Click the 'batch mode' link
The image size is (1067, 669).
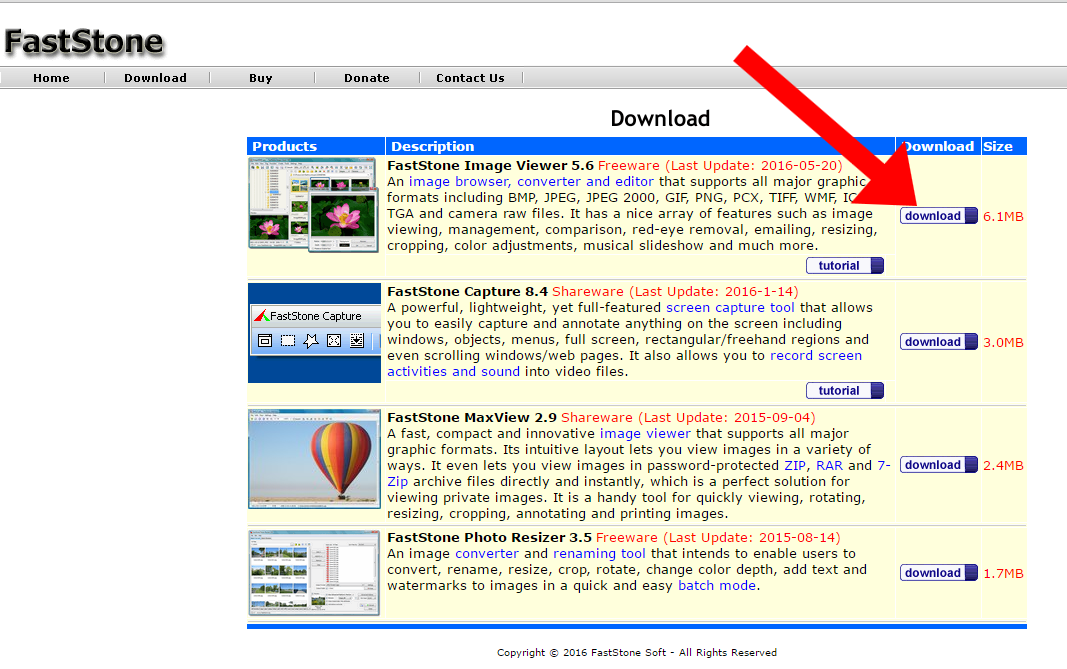tap(717, 586)
